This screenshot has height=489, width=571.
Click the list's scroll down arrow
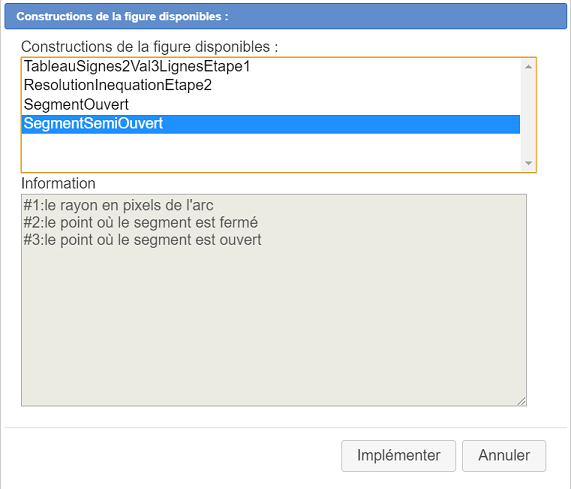pos(528,163)
